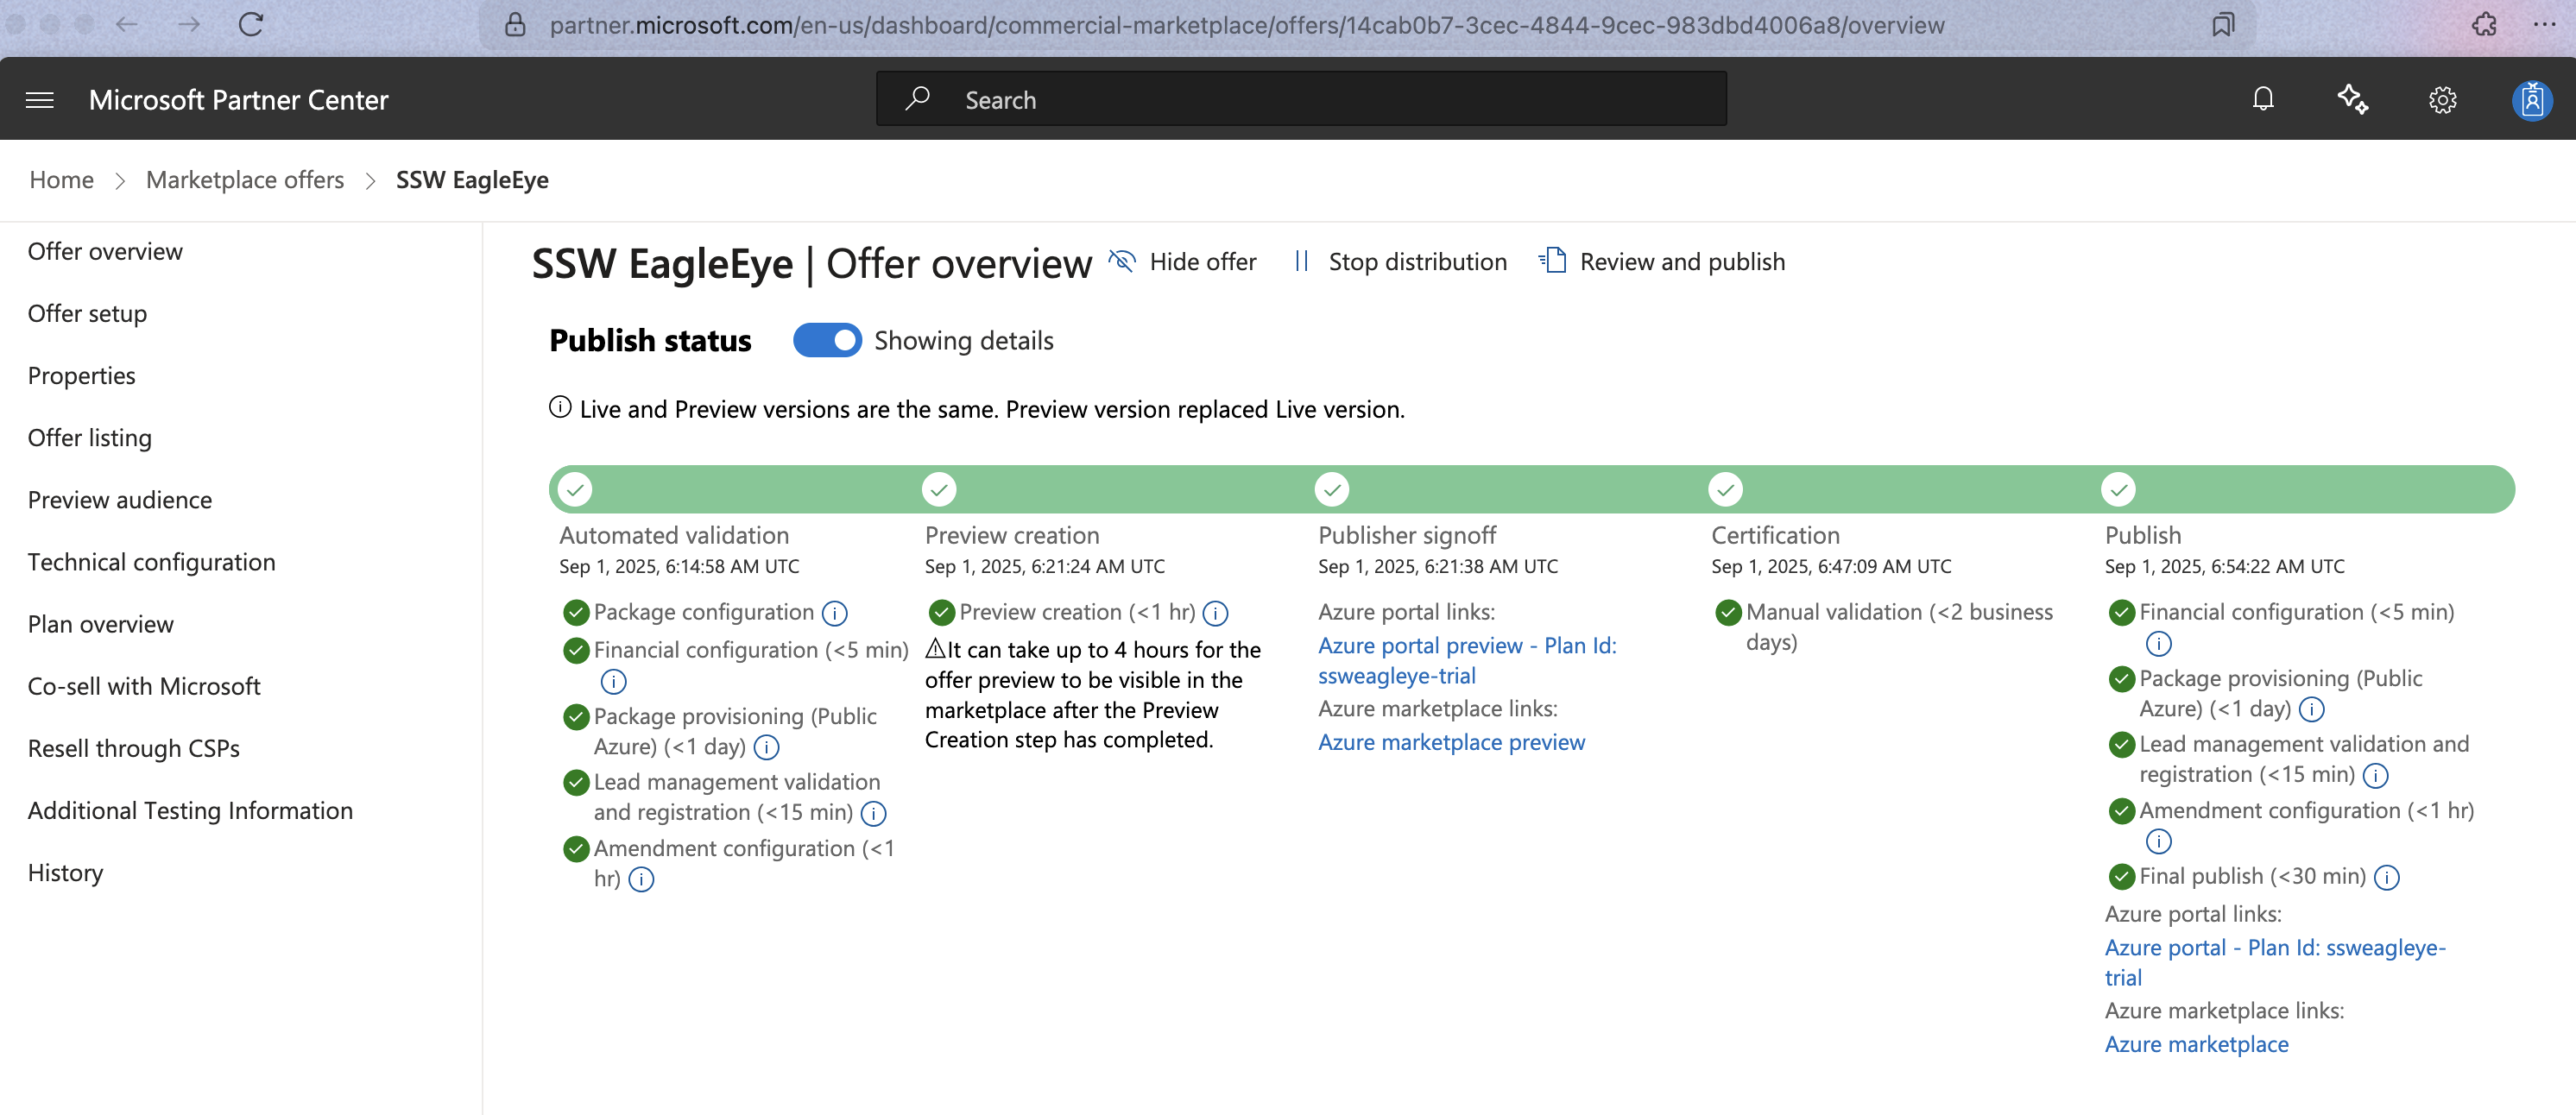Screen dimensions: 2576x1115
Task: Click the Search input field
Action: (1300, 100)
